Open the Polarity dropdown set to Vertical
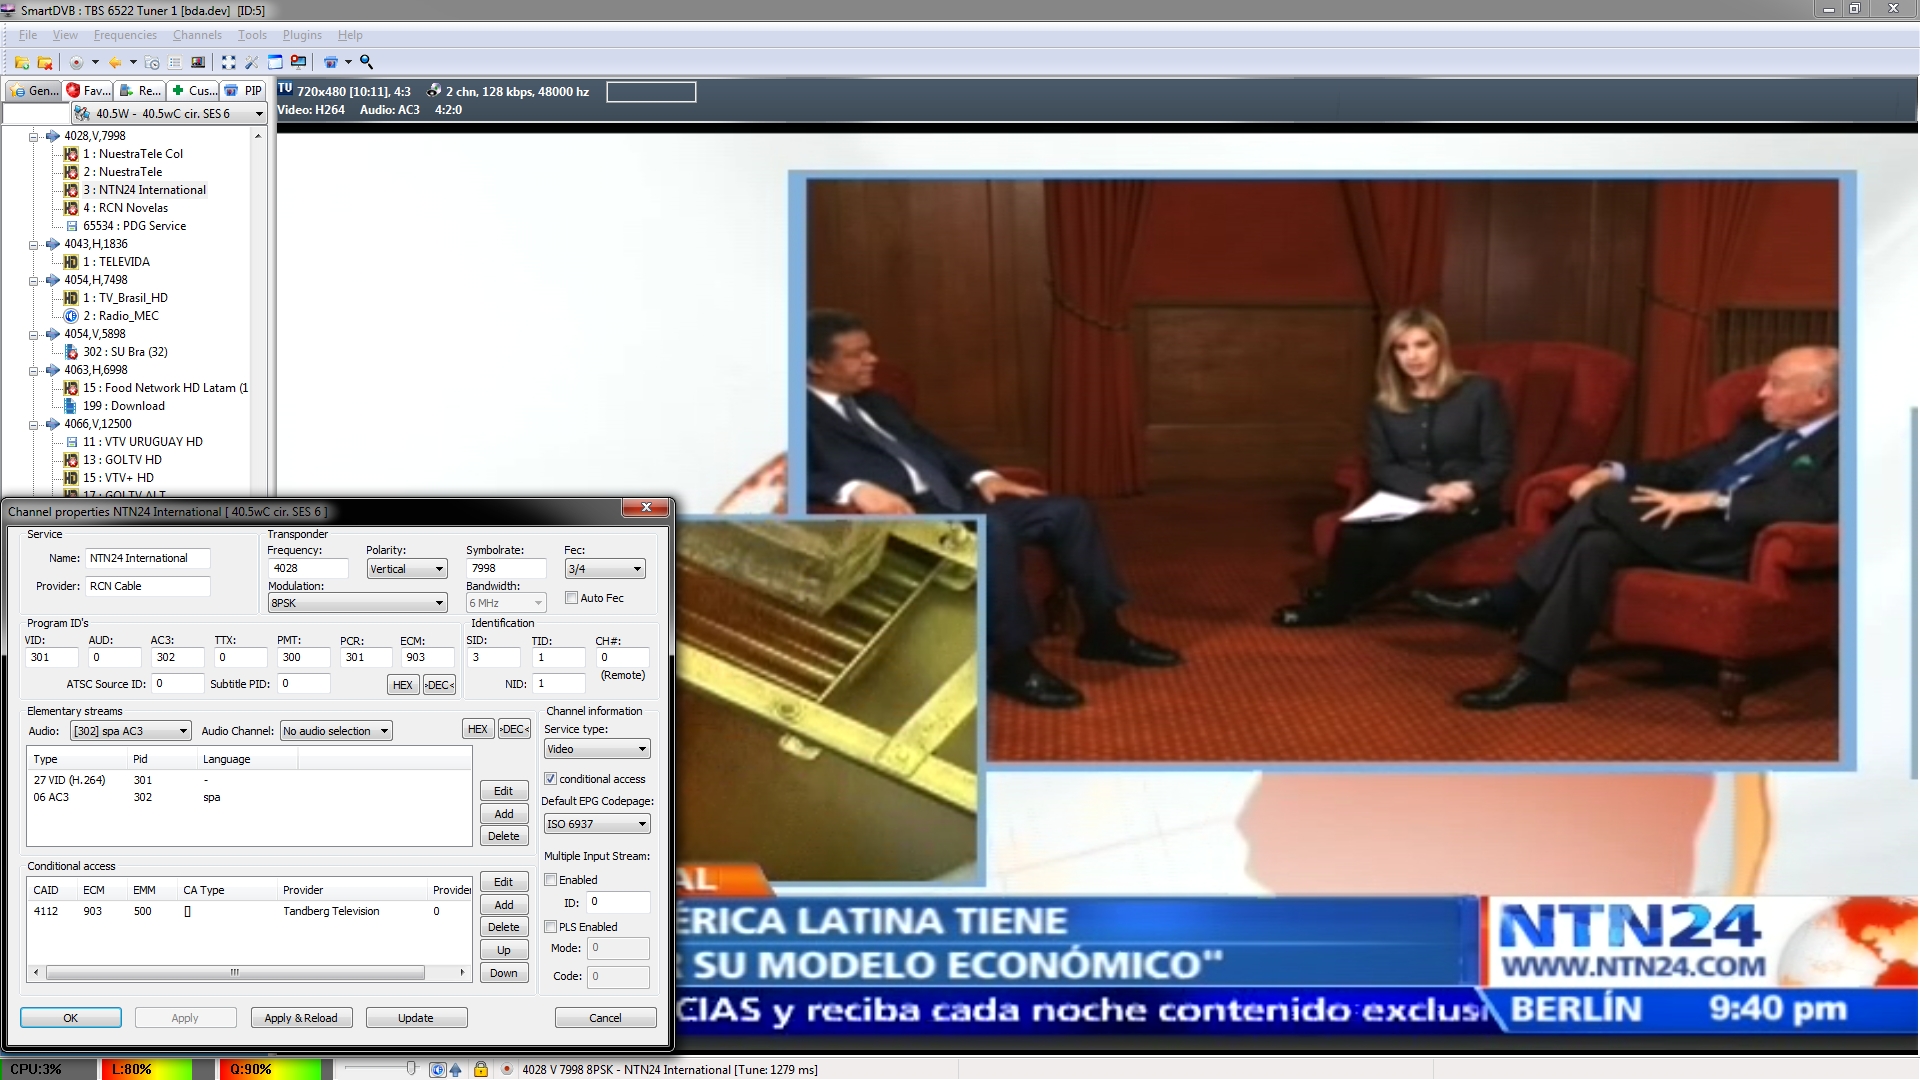The height and width of the screenshot is (1080, 1920). (406, 569)
